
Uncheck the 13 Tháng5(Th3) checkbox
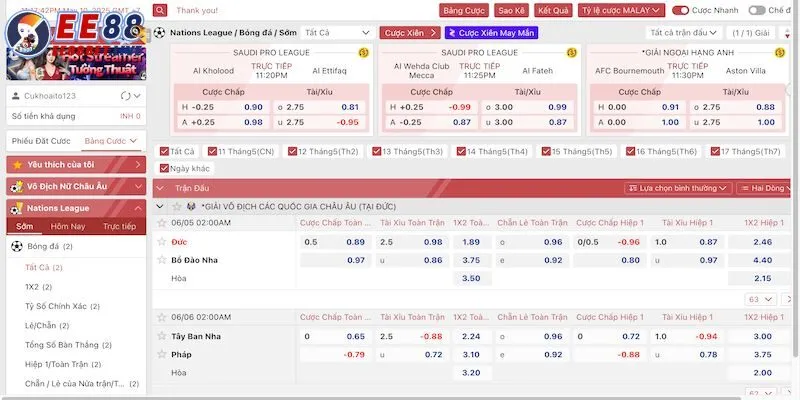click(377, 152)
